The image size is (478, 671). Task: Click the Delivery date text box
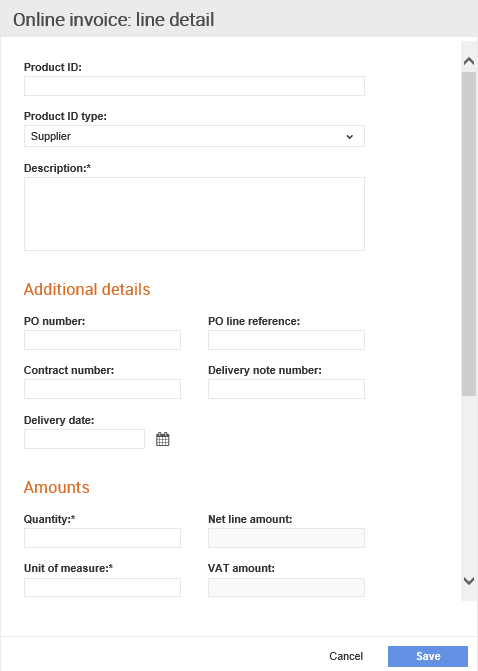[84, 439]
